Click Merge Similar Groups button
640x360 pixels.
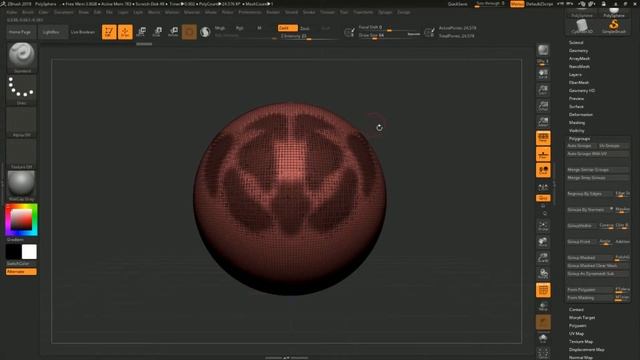pyautogui.click(x=598, y=170)
